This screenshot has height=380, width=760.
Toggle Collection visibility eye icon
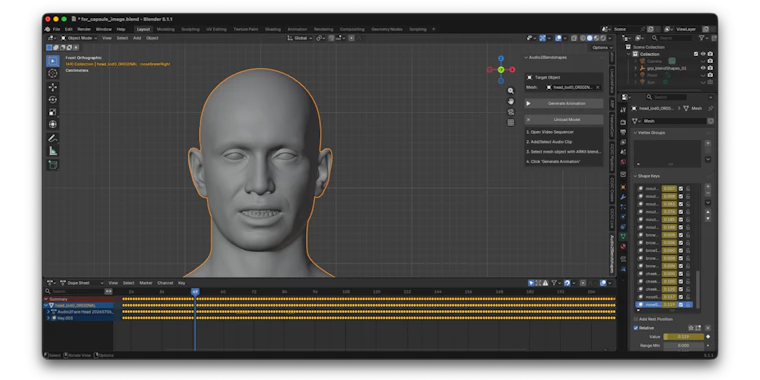click(703, 54)
